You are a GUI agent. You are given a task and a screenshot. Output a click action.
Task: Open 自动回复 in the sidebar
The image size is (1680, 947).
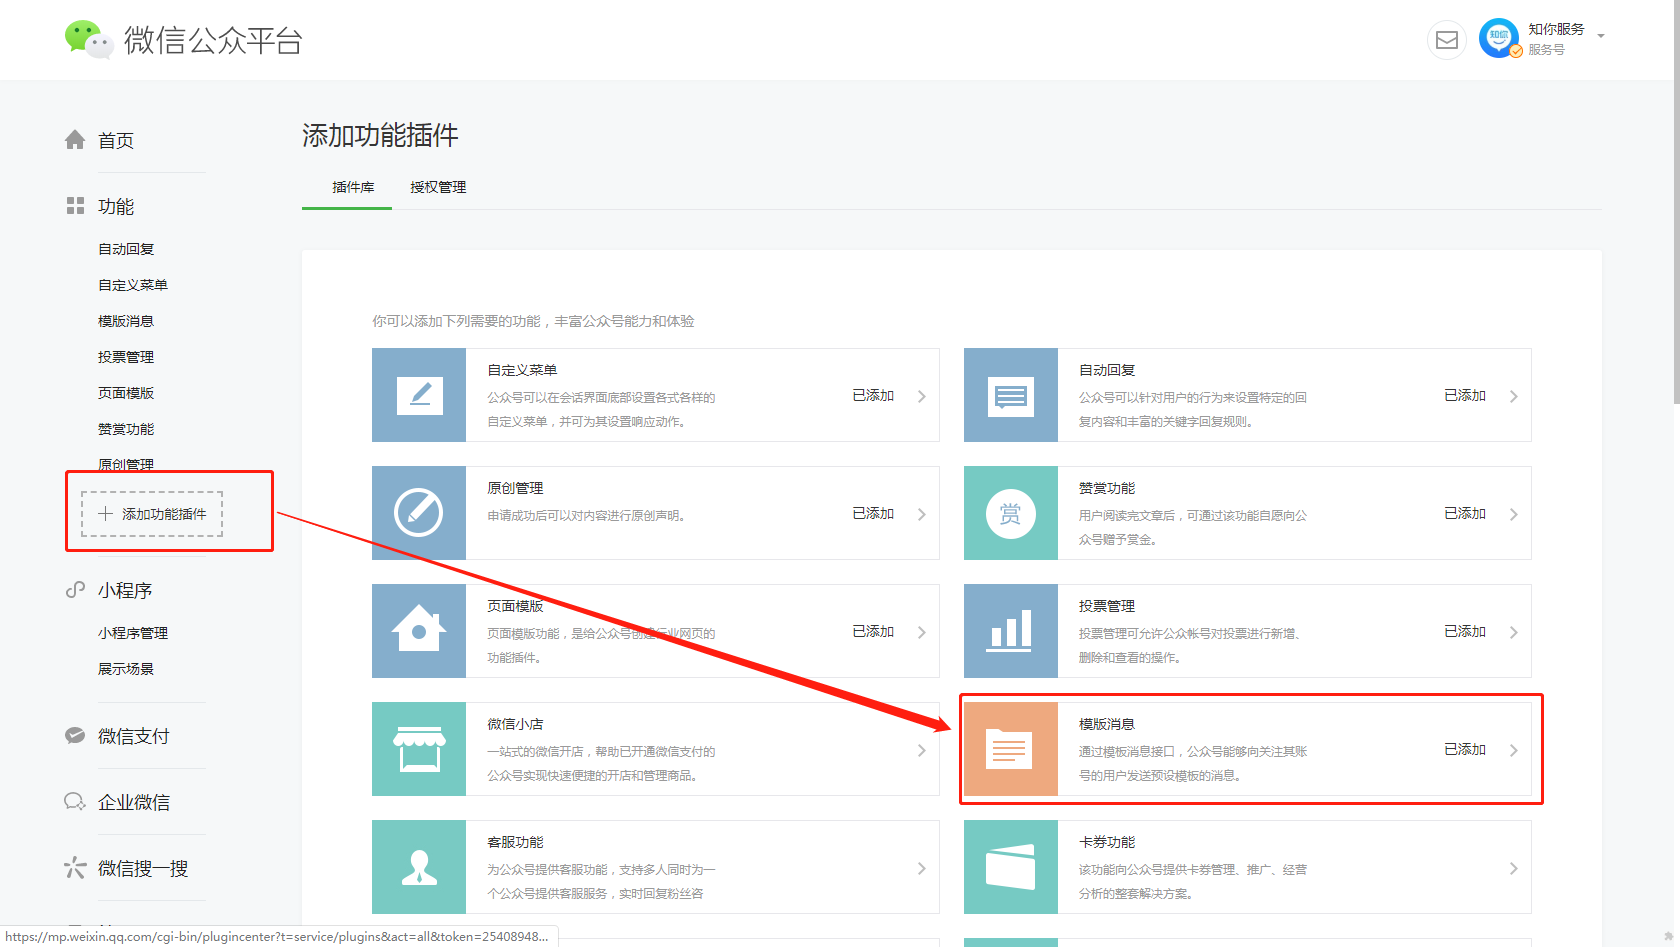point(126,249)
